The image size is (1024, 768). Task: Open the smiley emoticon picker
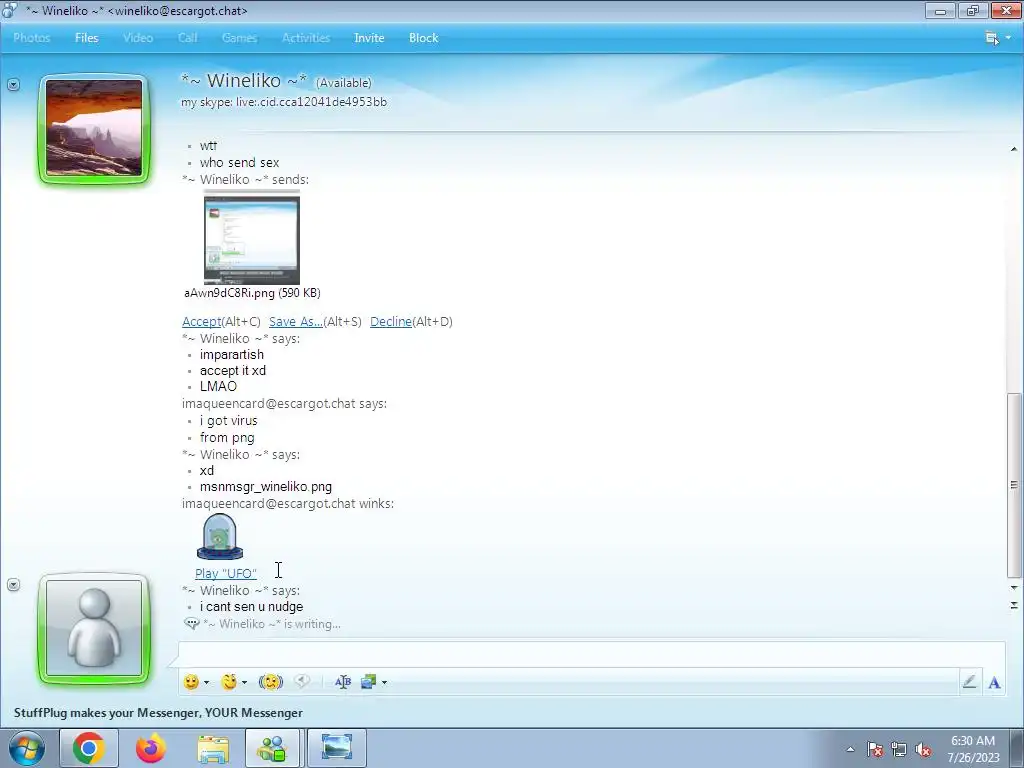click(x=191, y=682)
